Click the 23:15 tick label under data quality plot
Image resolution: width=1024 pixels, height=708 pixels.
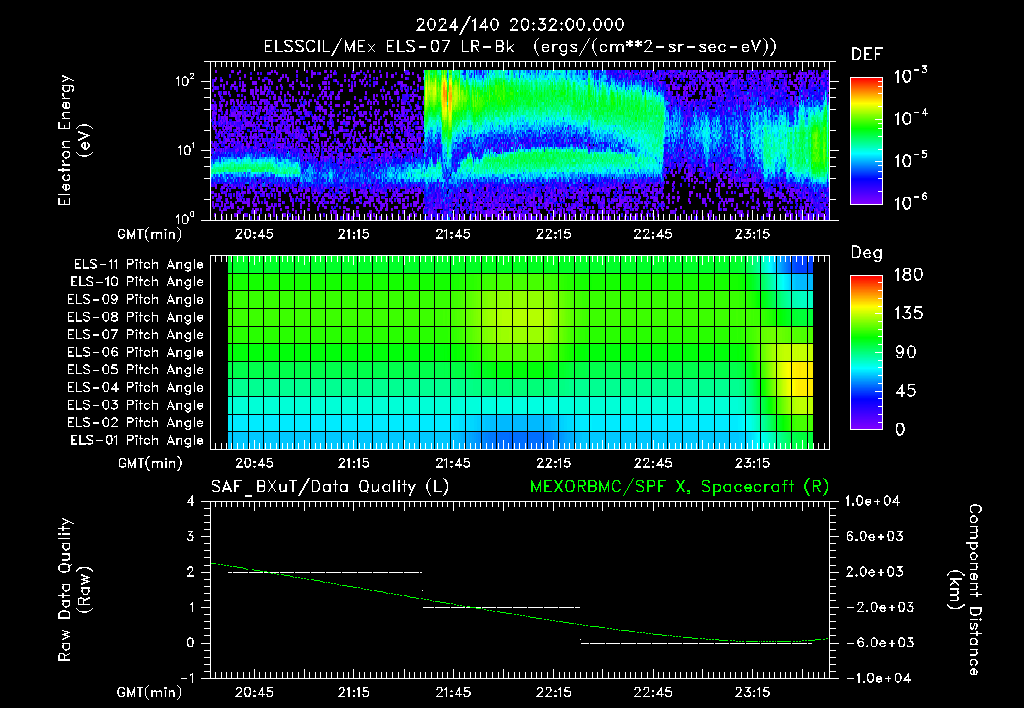pyautogui.click(x=752, y=692)
